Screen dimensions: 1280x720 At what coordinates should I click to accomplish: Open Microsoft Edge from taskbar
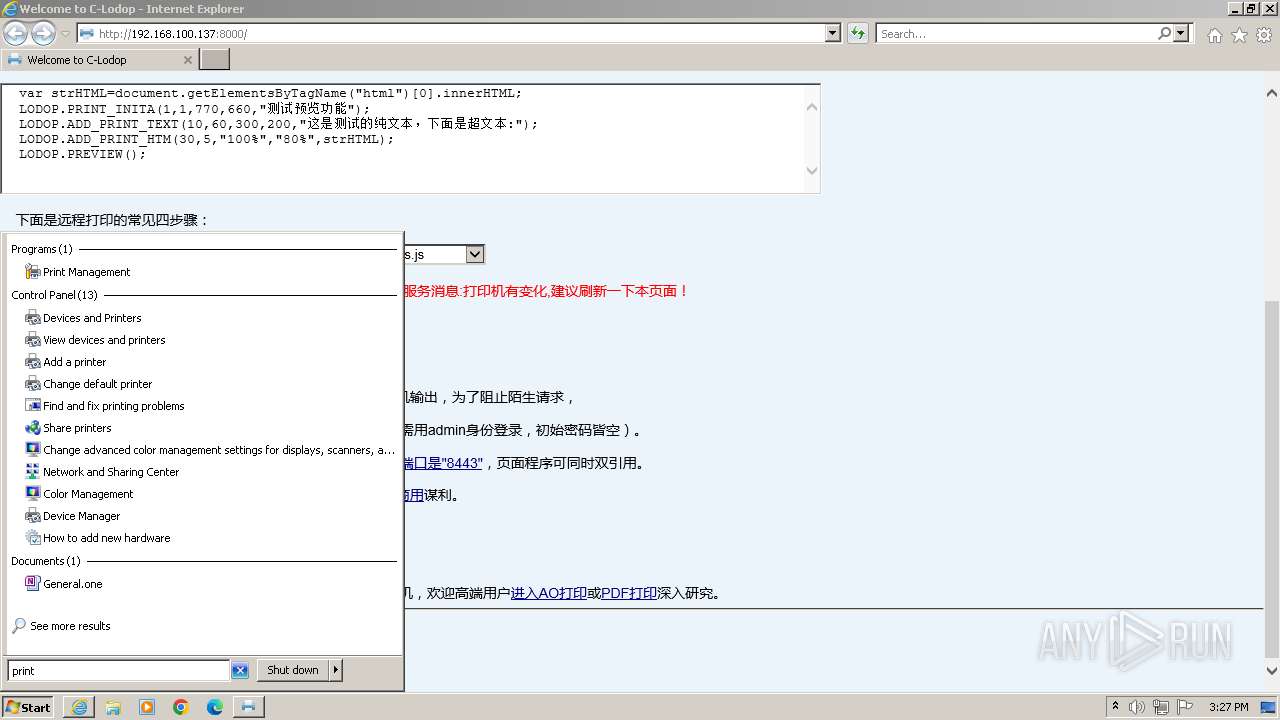click(215, 707)
